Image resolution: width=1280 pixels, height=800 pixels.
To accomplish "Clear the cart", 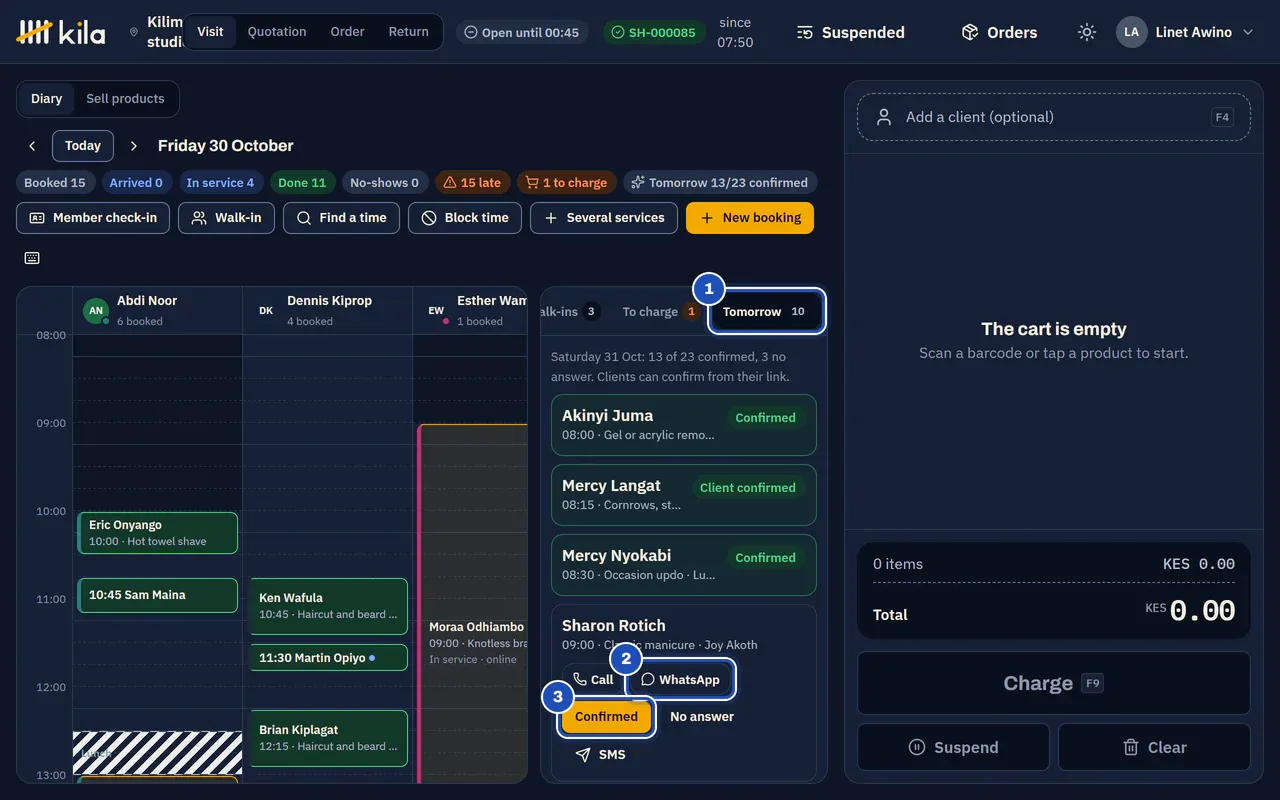I will point(1154,747).
